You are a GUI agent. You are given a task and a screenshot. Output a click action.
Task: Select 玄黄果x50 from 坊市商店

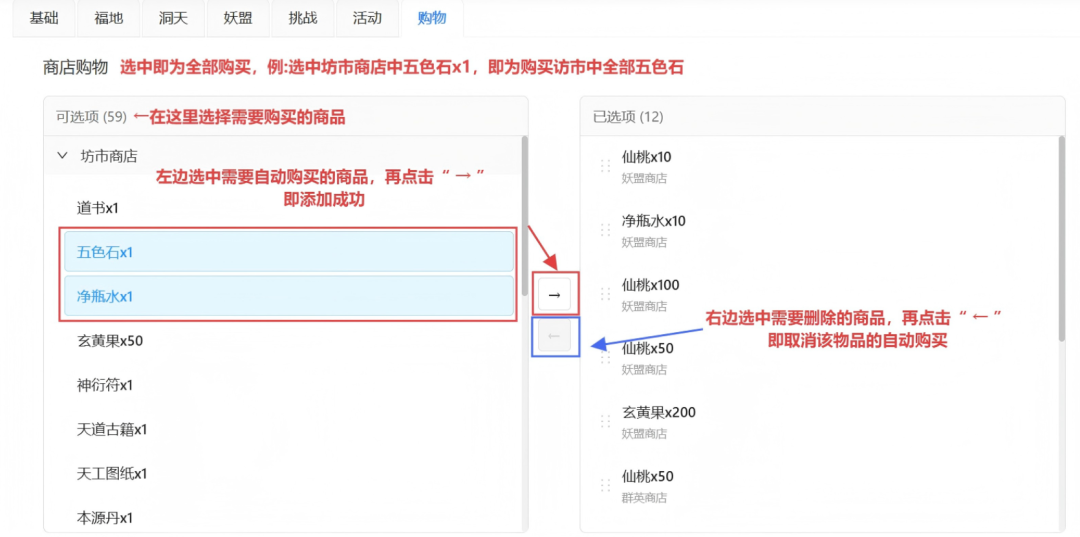click(110, 340)
